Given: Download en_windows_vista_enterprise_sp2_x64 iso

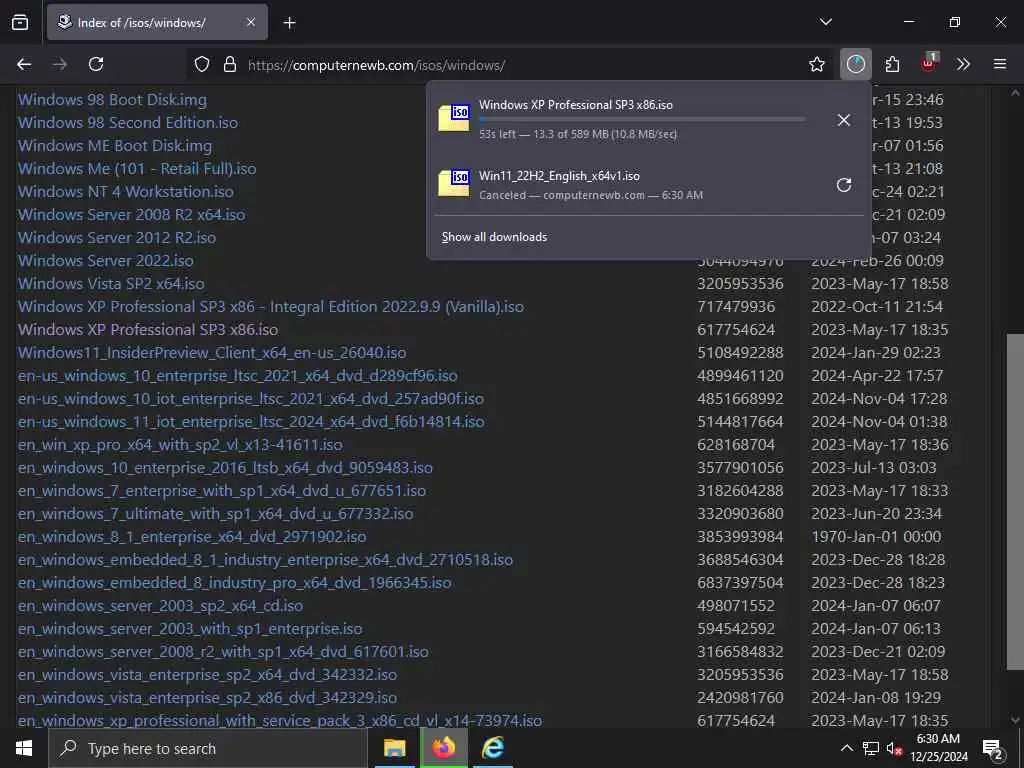Looking at the screenshot, I should pyautogui.click(x=207, y=675).
